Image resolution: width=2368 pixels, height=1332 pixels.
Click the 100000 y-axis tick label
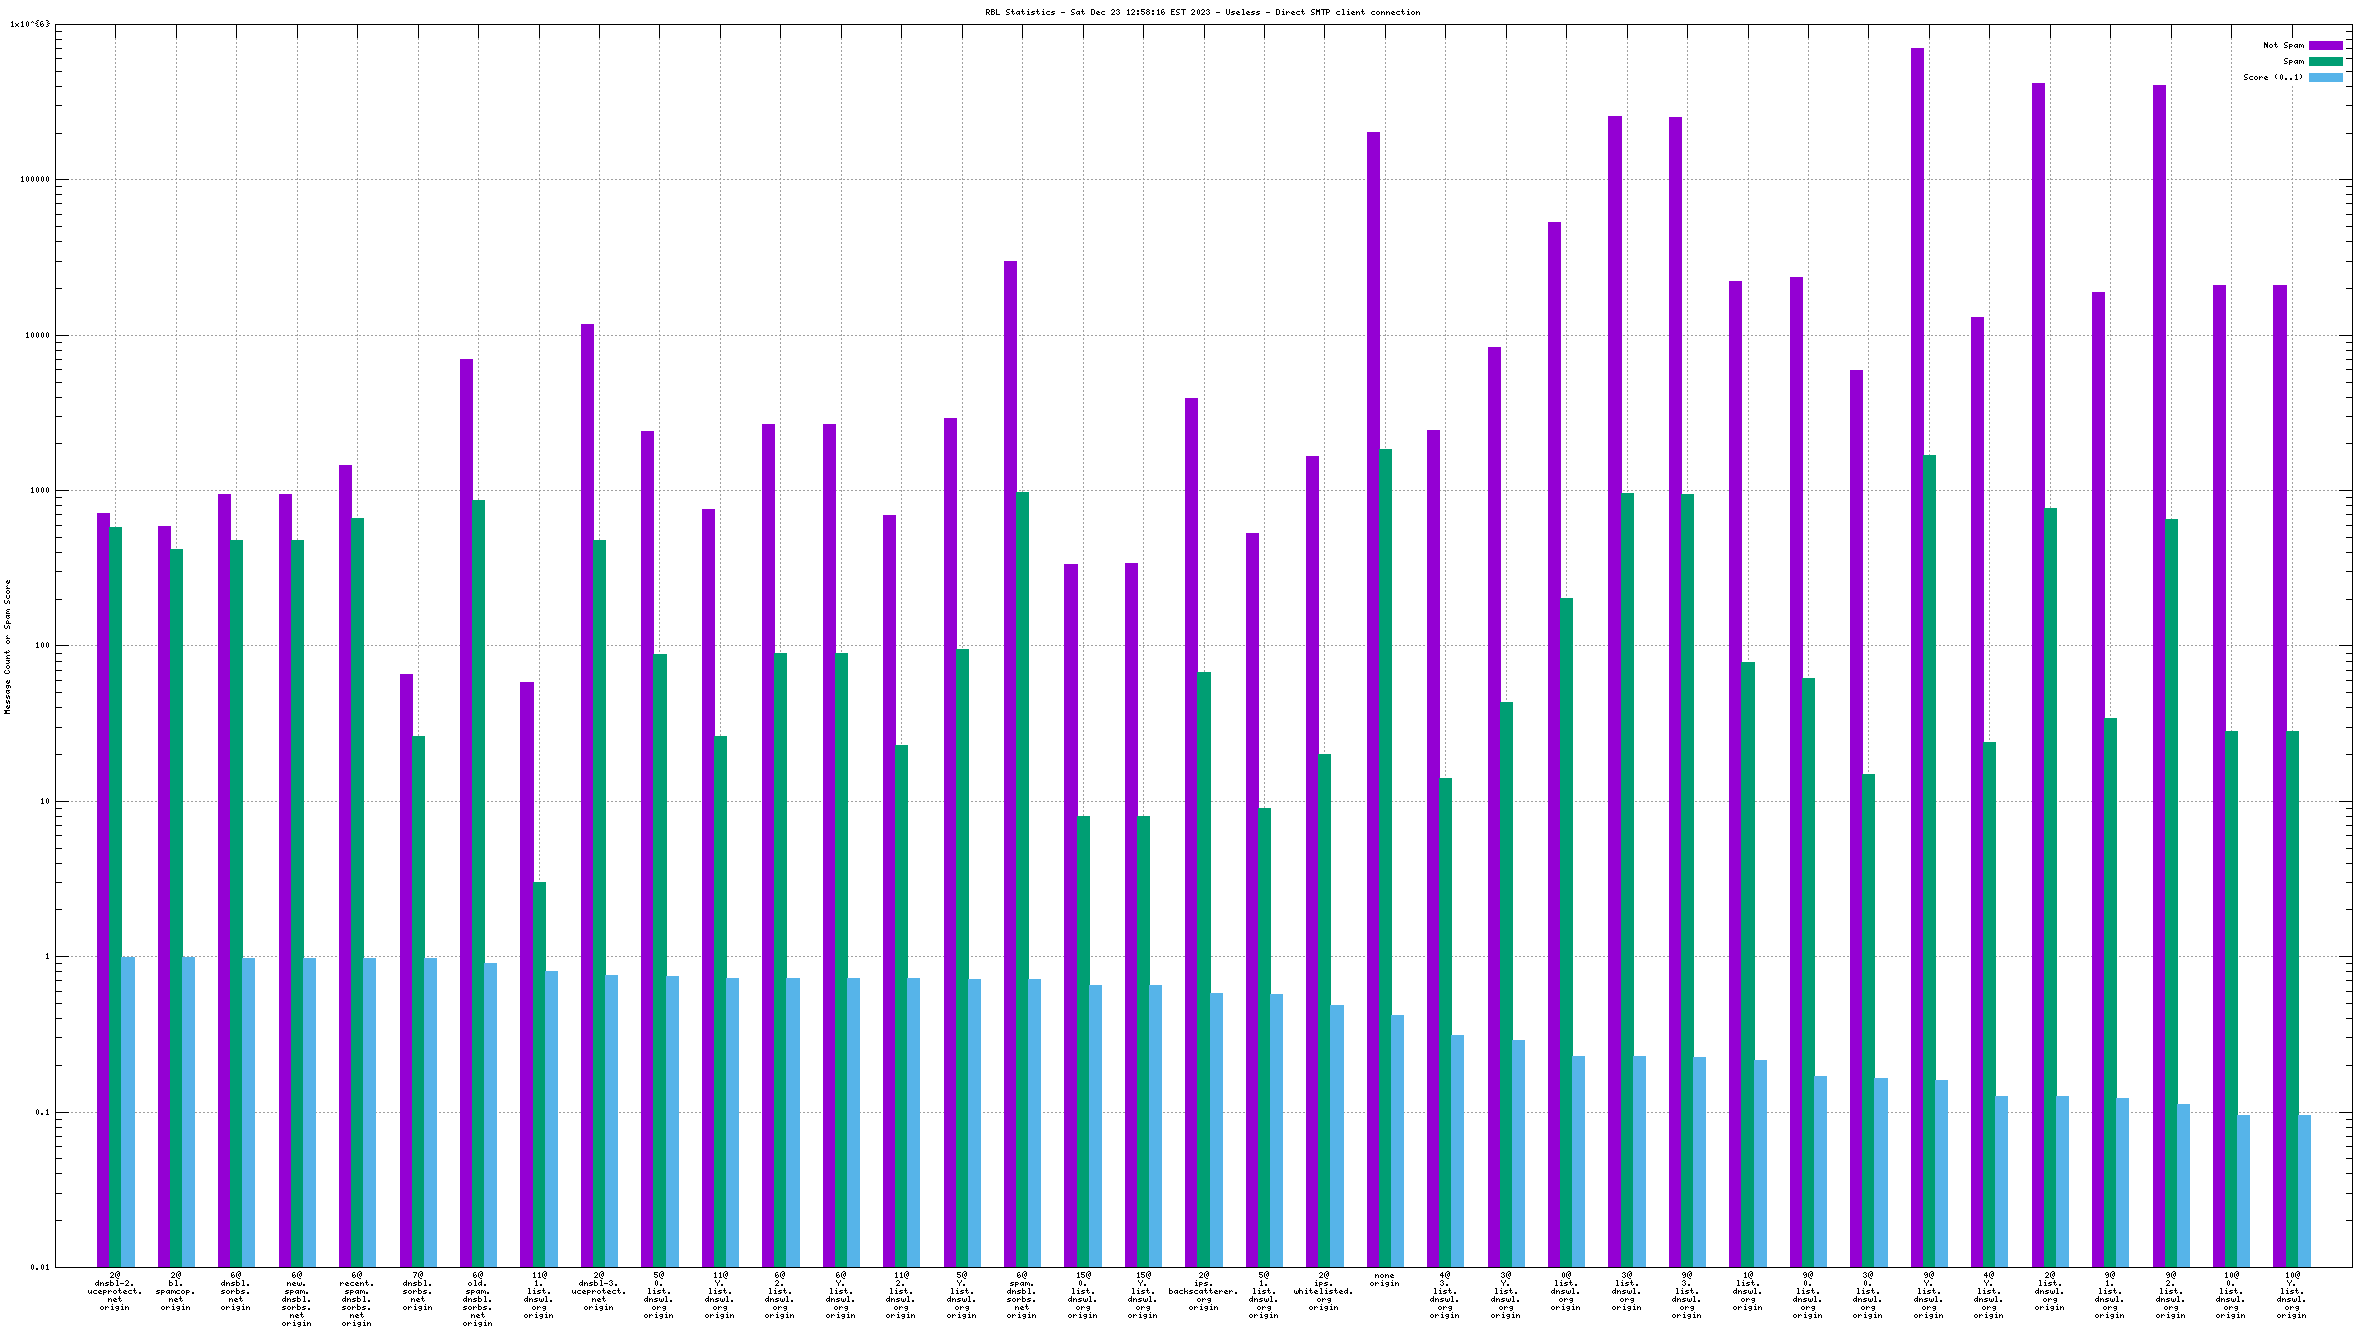pos(35,180)
